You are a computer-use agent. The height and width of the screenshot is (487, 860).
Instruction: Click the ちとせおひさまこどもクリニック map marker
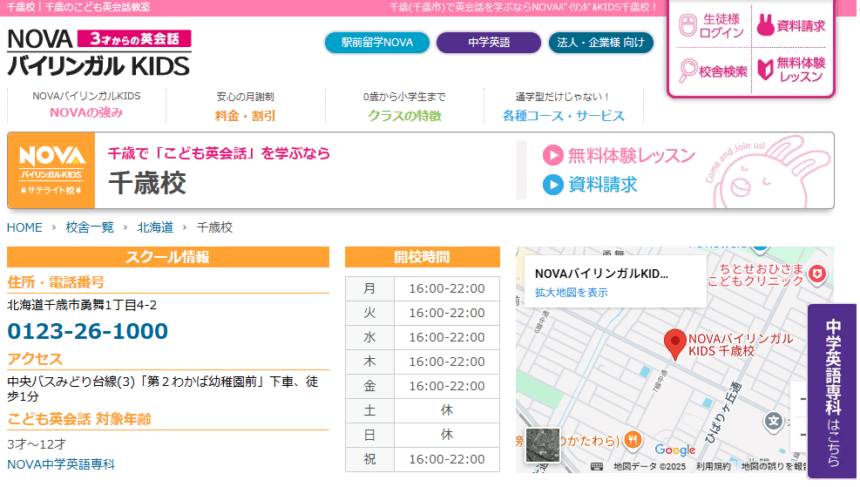coord(818,273)
